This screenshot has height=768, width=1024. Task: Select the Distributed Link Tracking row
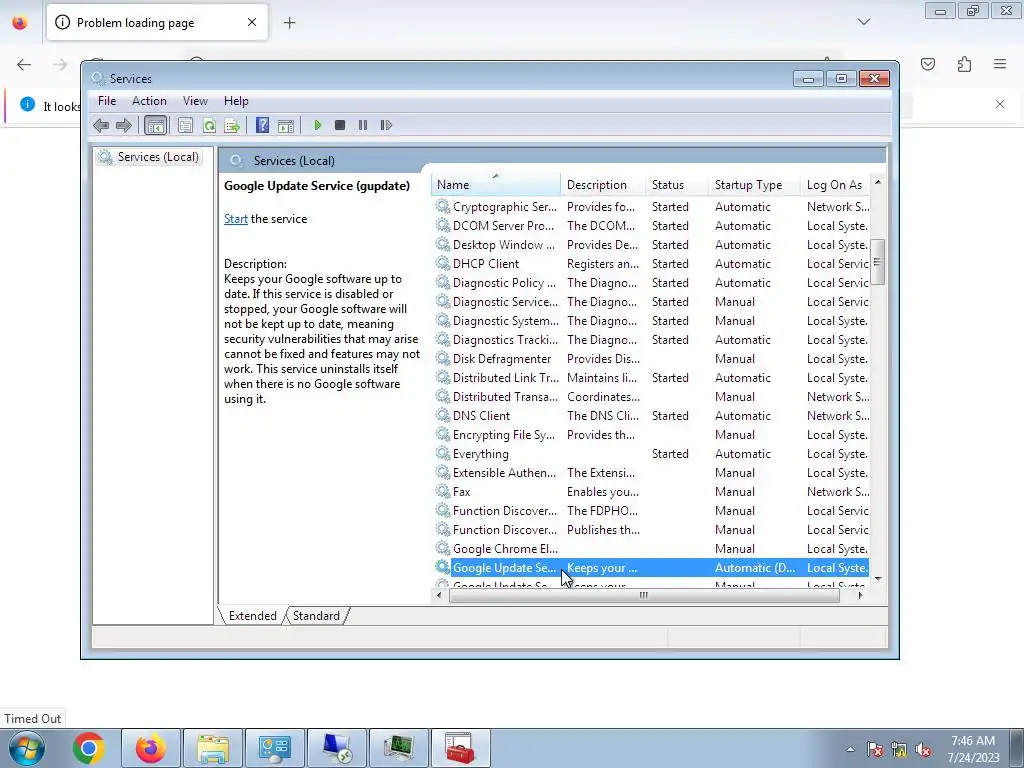tap(650, 377)
